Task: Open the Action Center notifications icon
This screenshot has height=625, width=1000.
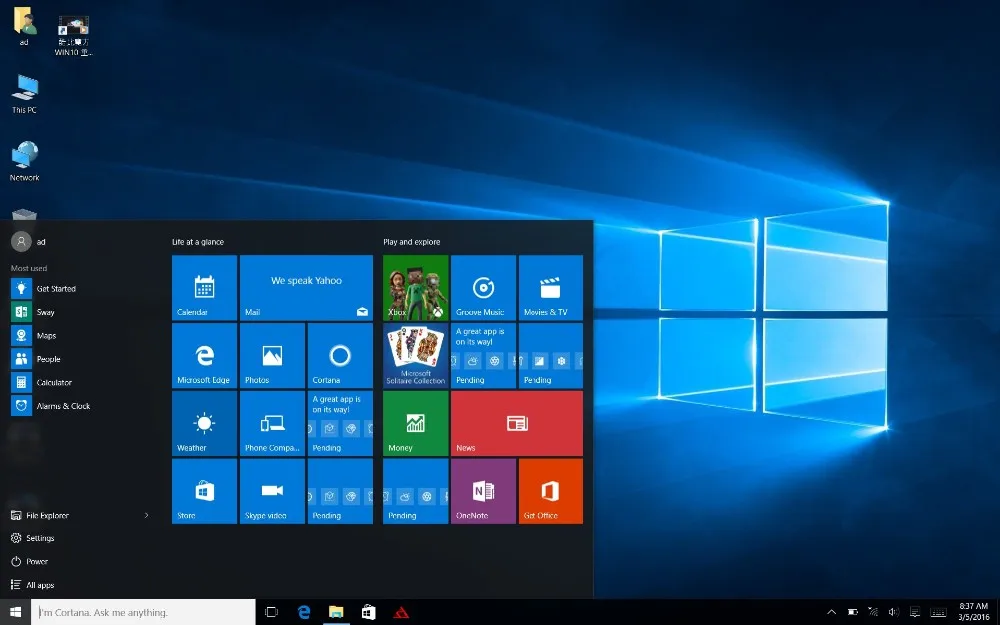Action: (x=915, y=612)
